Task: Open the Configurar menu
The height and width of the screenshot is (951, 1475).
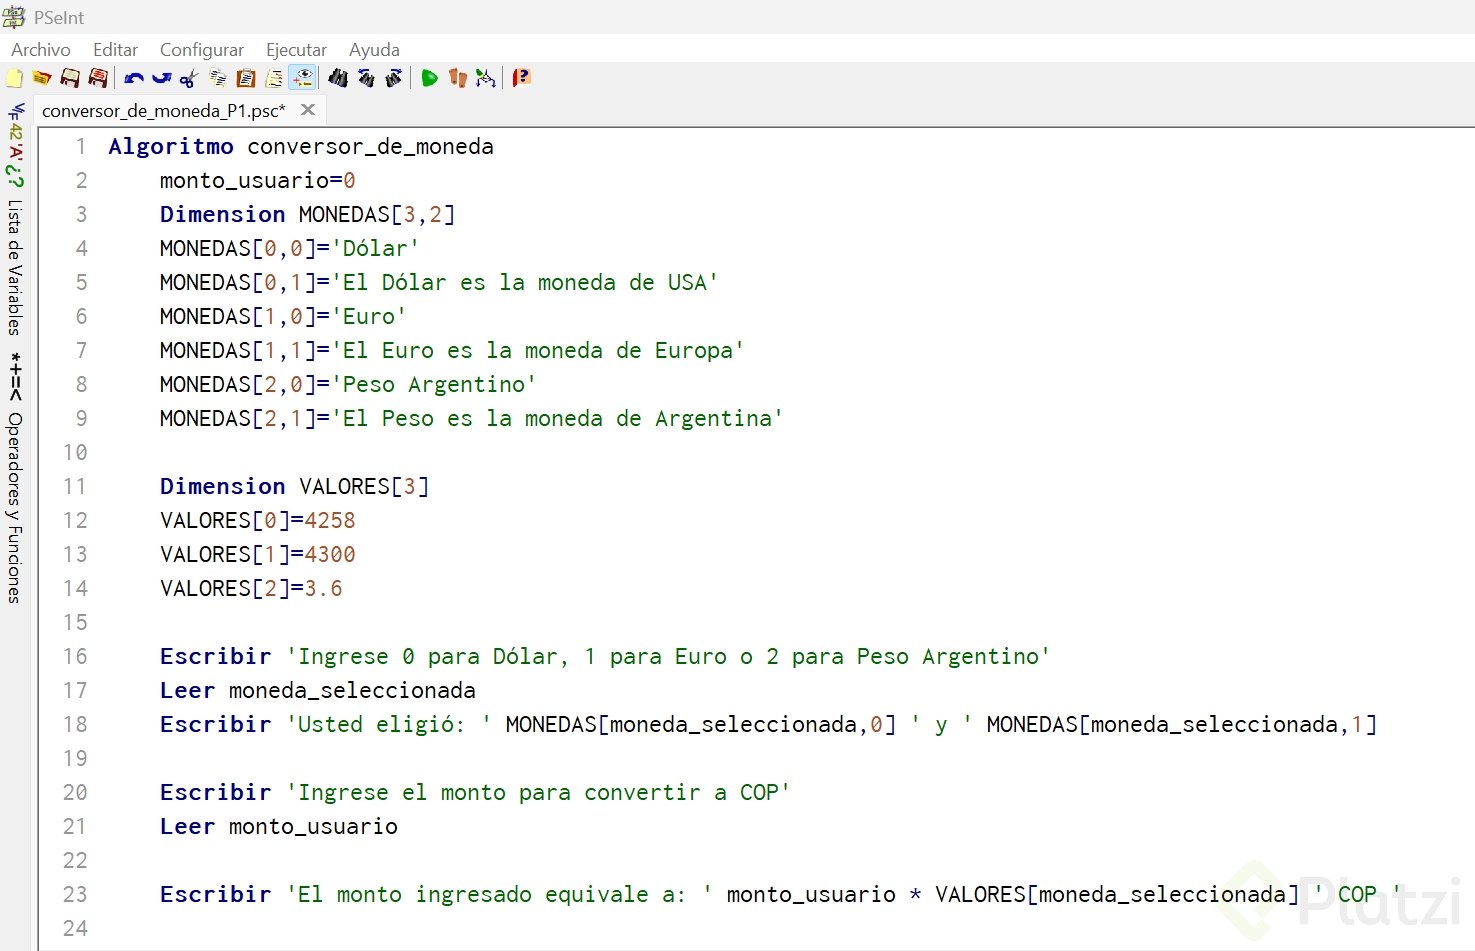Action: [202, 50]
